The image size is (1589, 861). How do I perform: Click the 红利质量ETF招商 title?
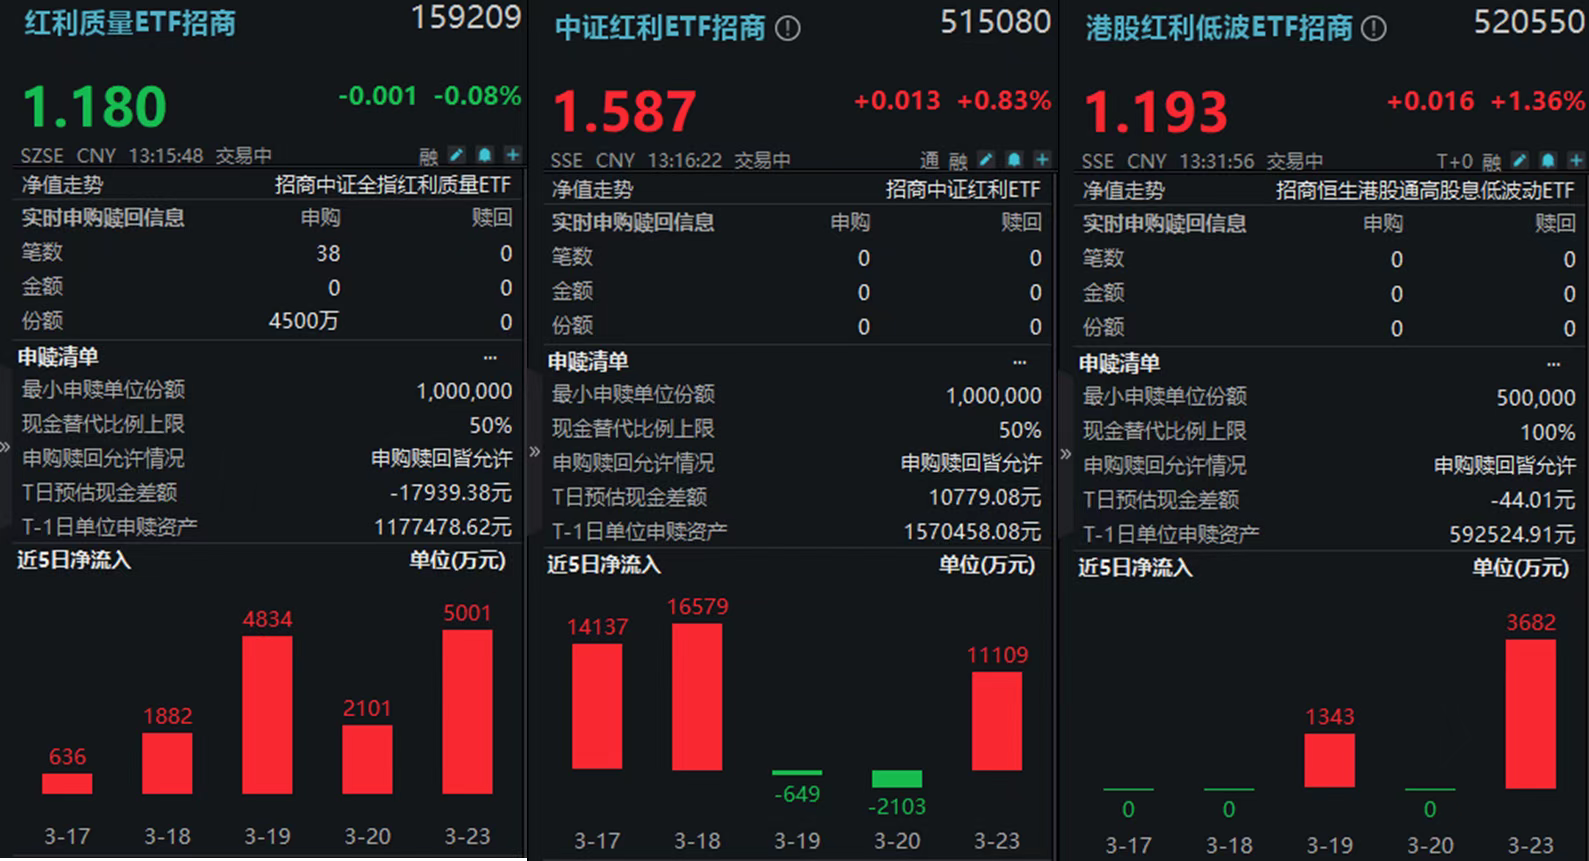[130, 22]
